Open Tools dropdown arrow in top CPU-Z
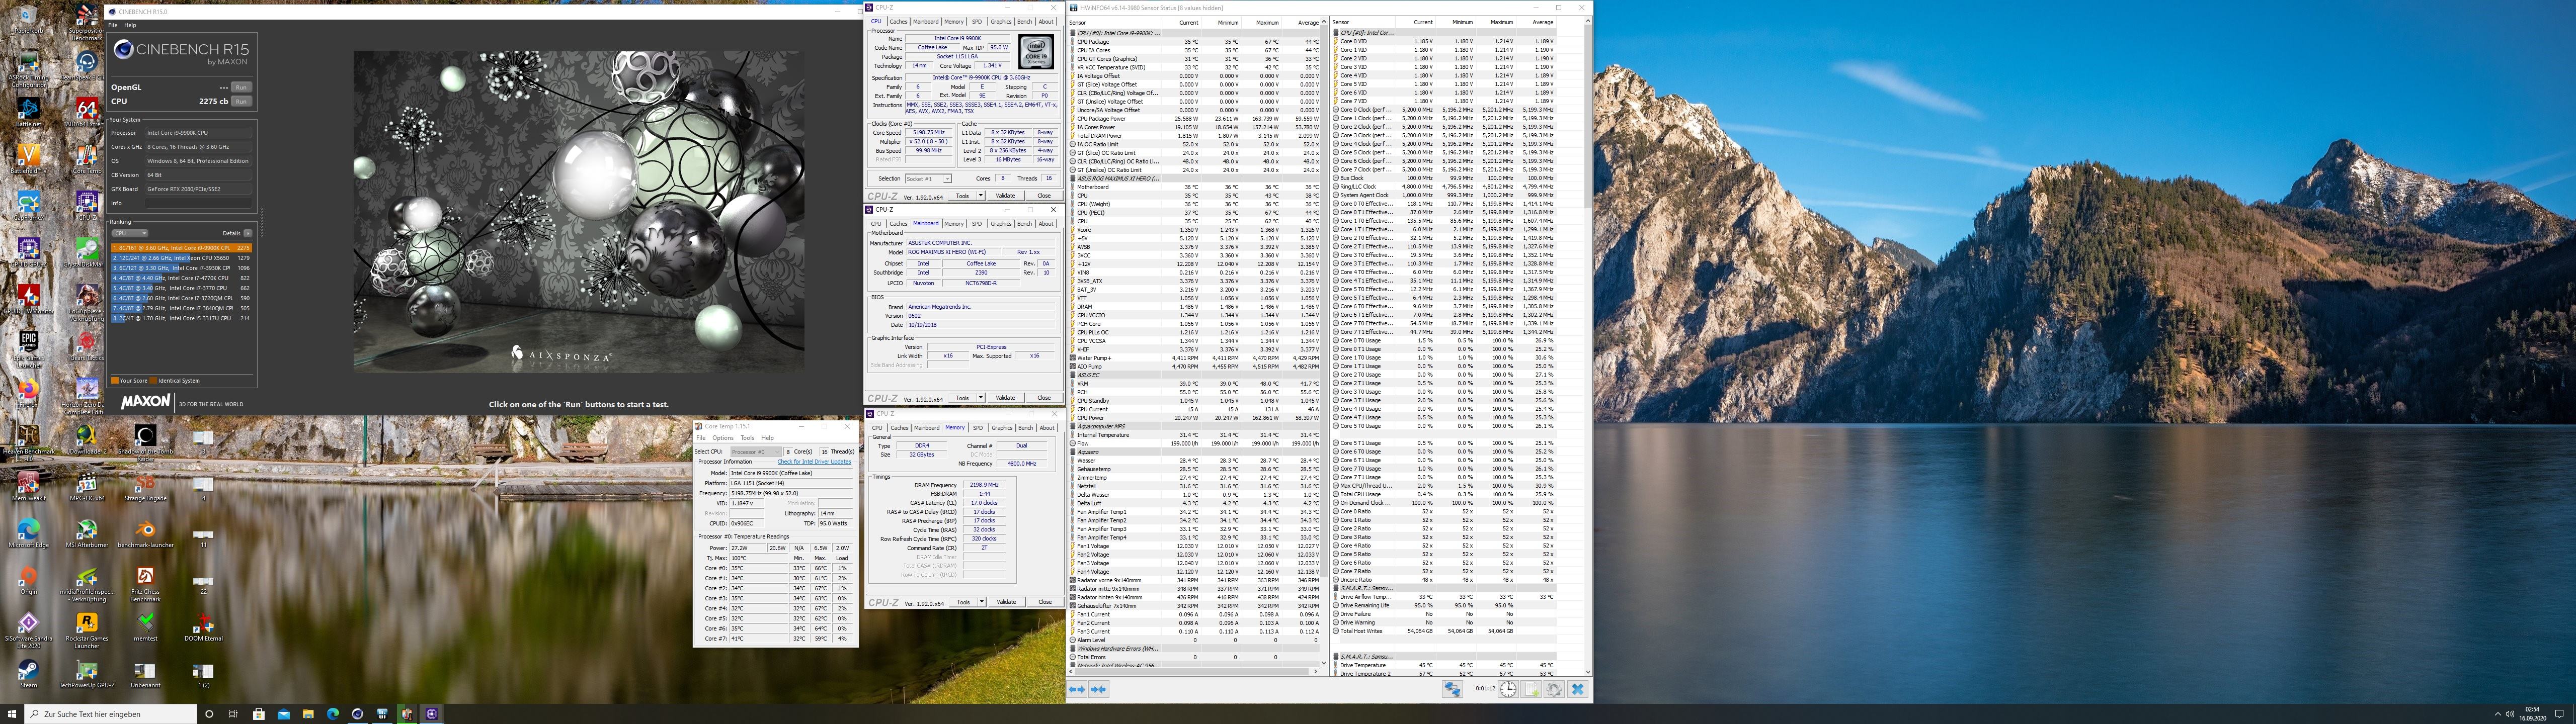Screen dimensions: 2576x724 point(980,196)
